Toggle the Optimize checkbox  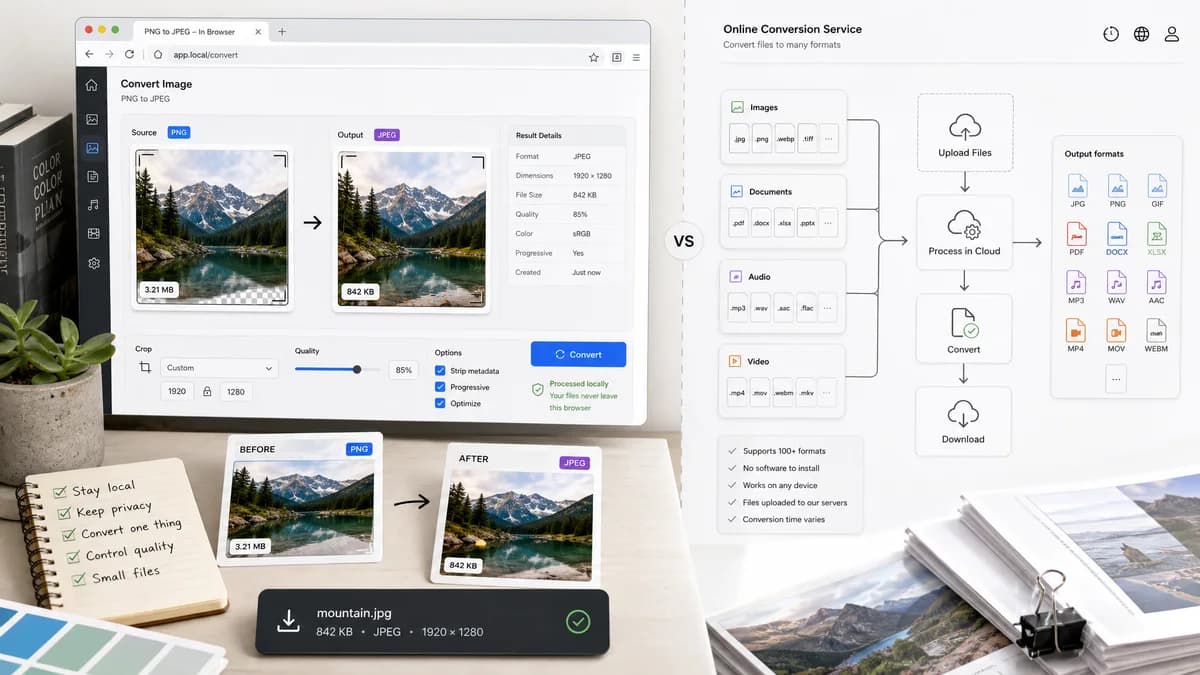[x=440, y=403]
